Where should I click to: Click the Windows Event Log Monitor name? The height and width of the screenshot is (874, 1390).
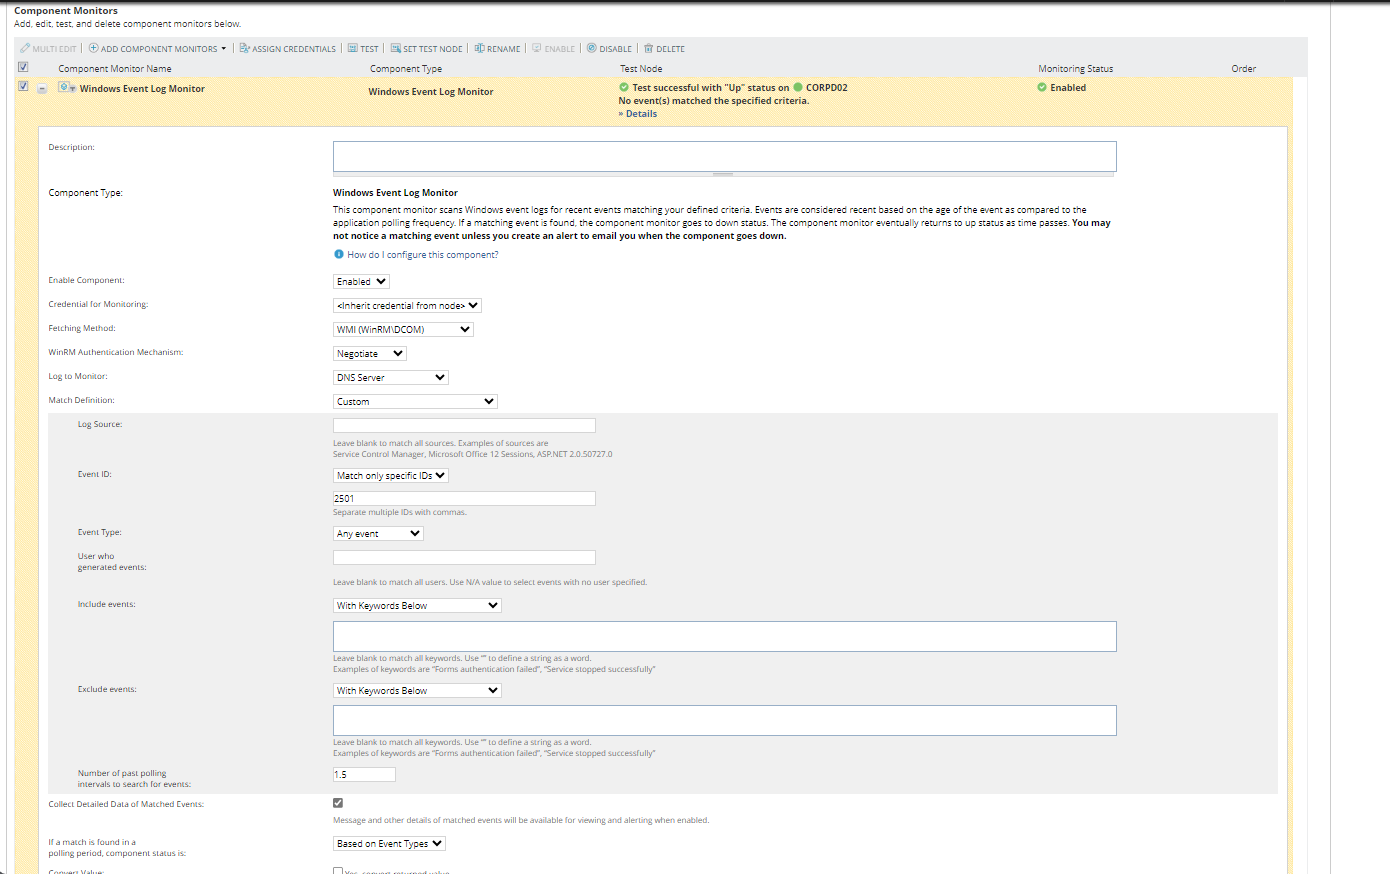point(142,89)
